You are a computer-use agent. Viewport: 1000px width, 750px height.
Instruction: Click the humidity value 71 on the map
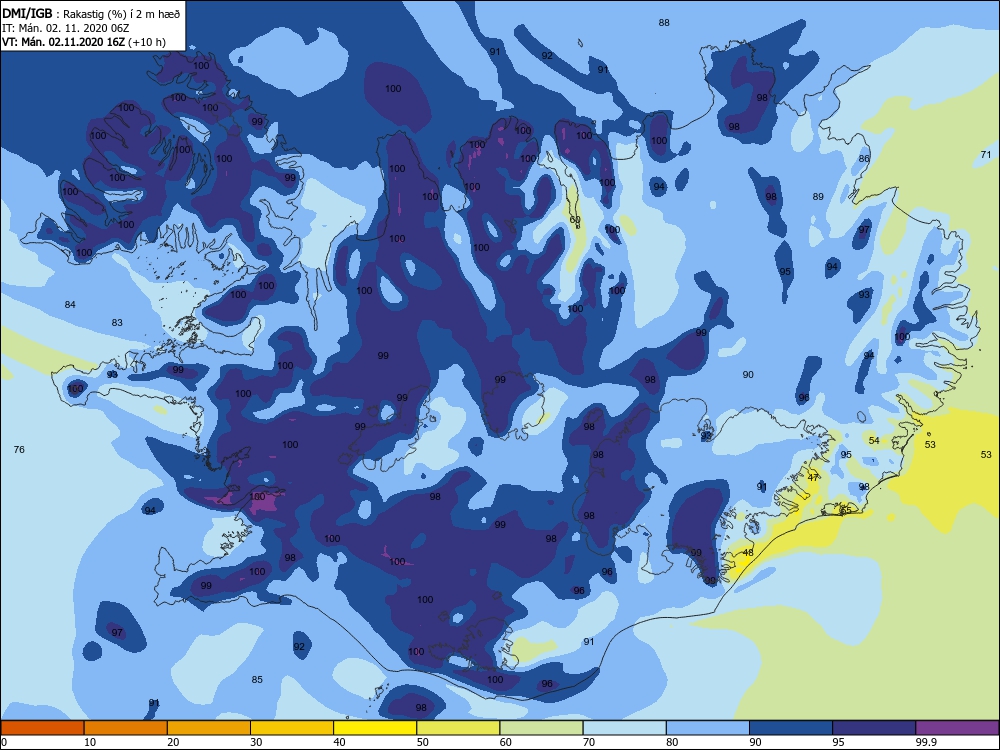pyautogui.click(x=986, y=154)
